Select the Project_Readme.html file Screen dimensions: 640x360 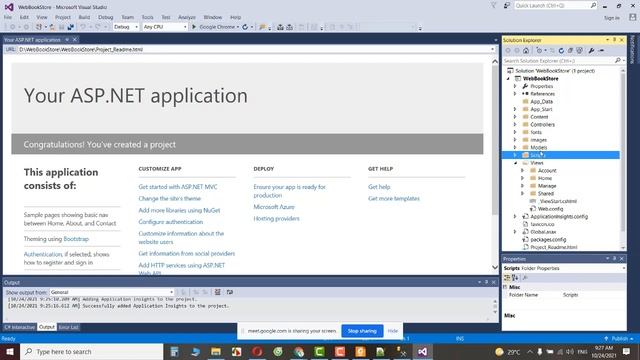[554, 247]
